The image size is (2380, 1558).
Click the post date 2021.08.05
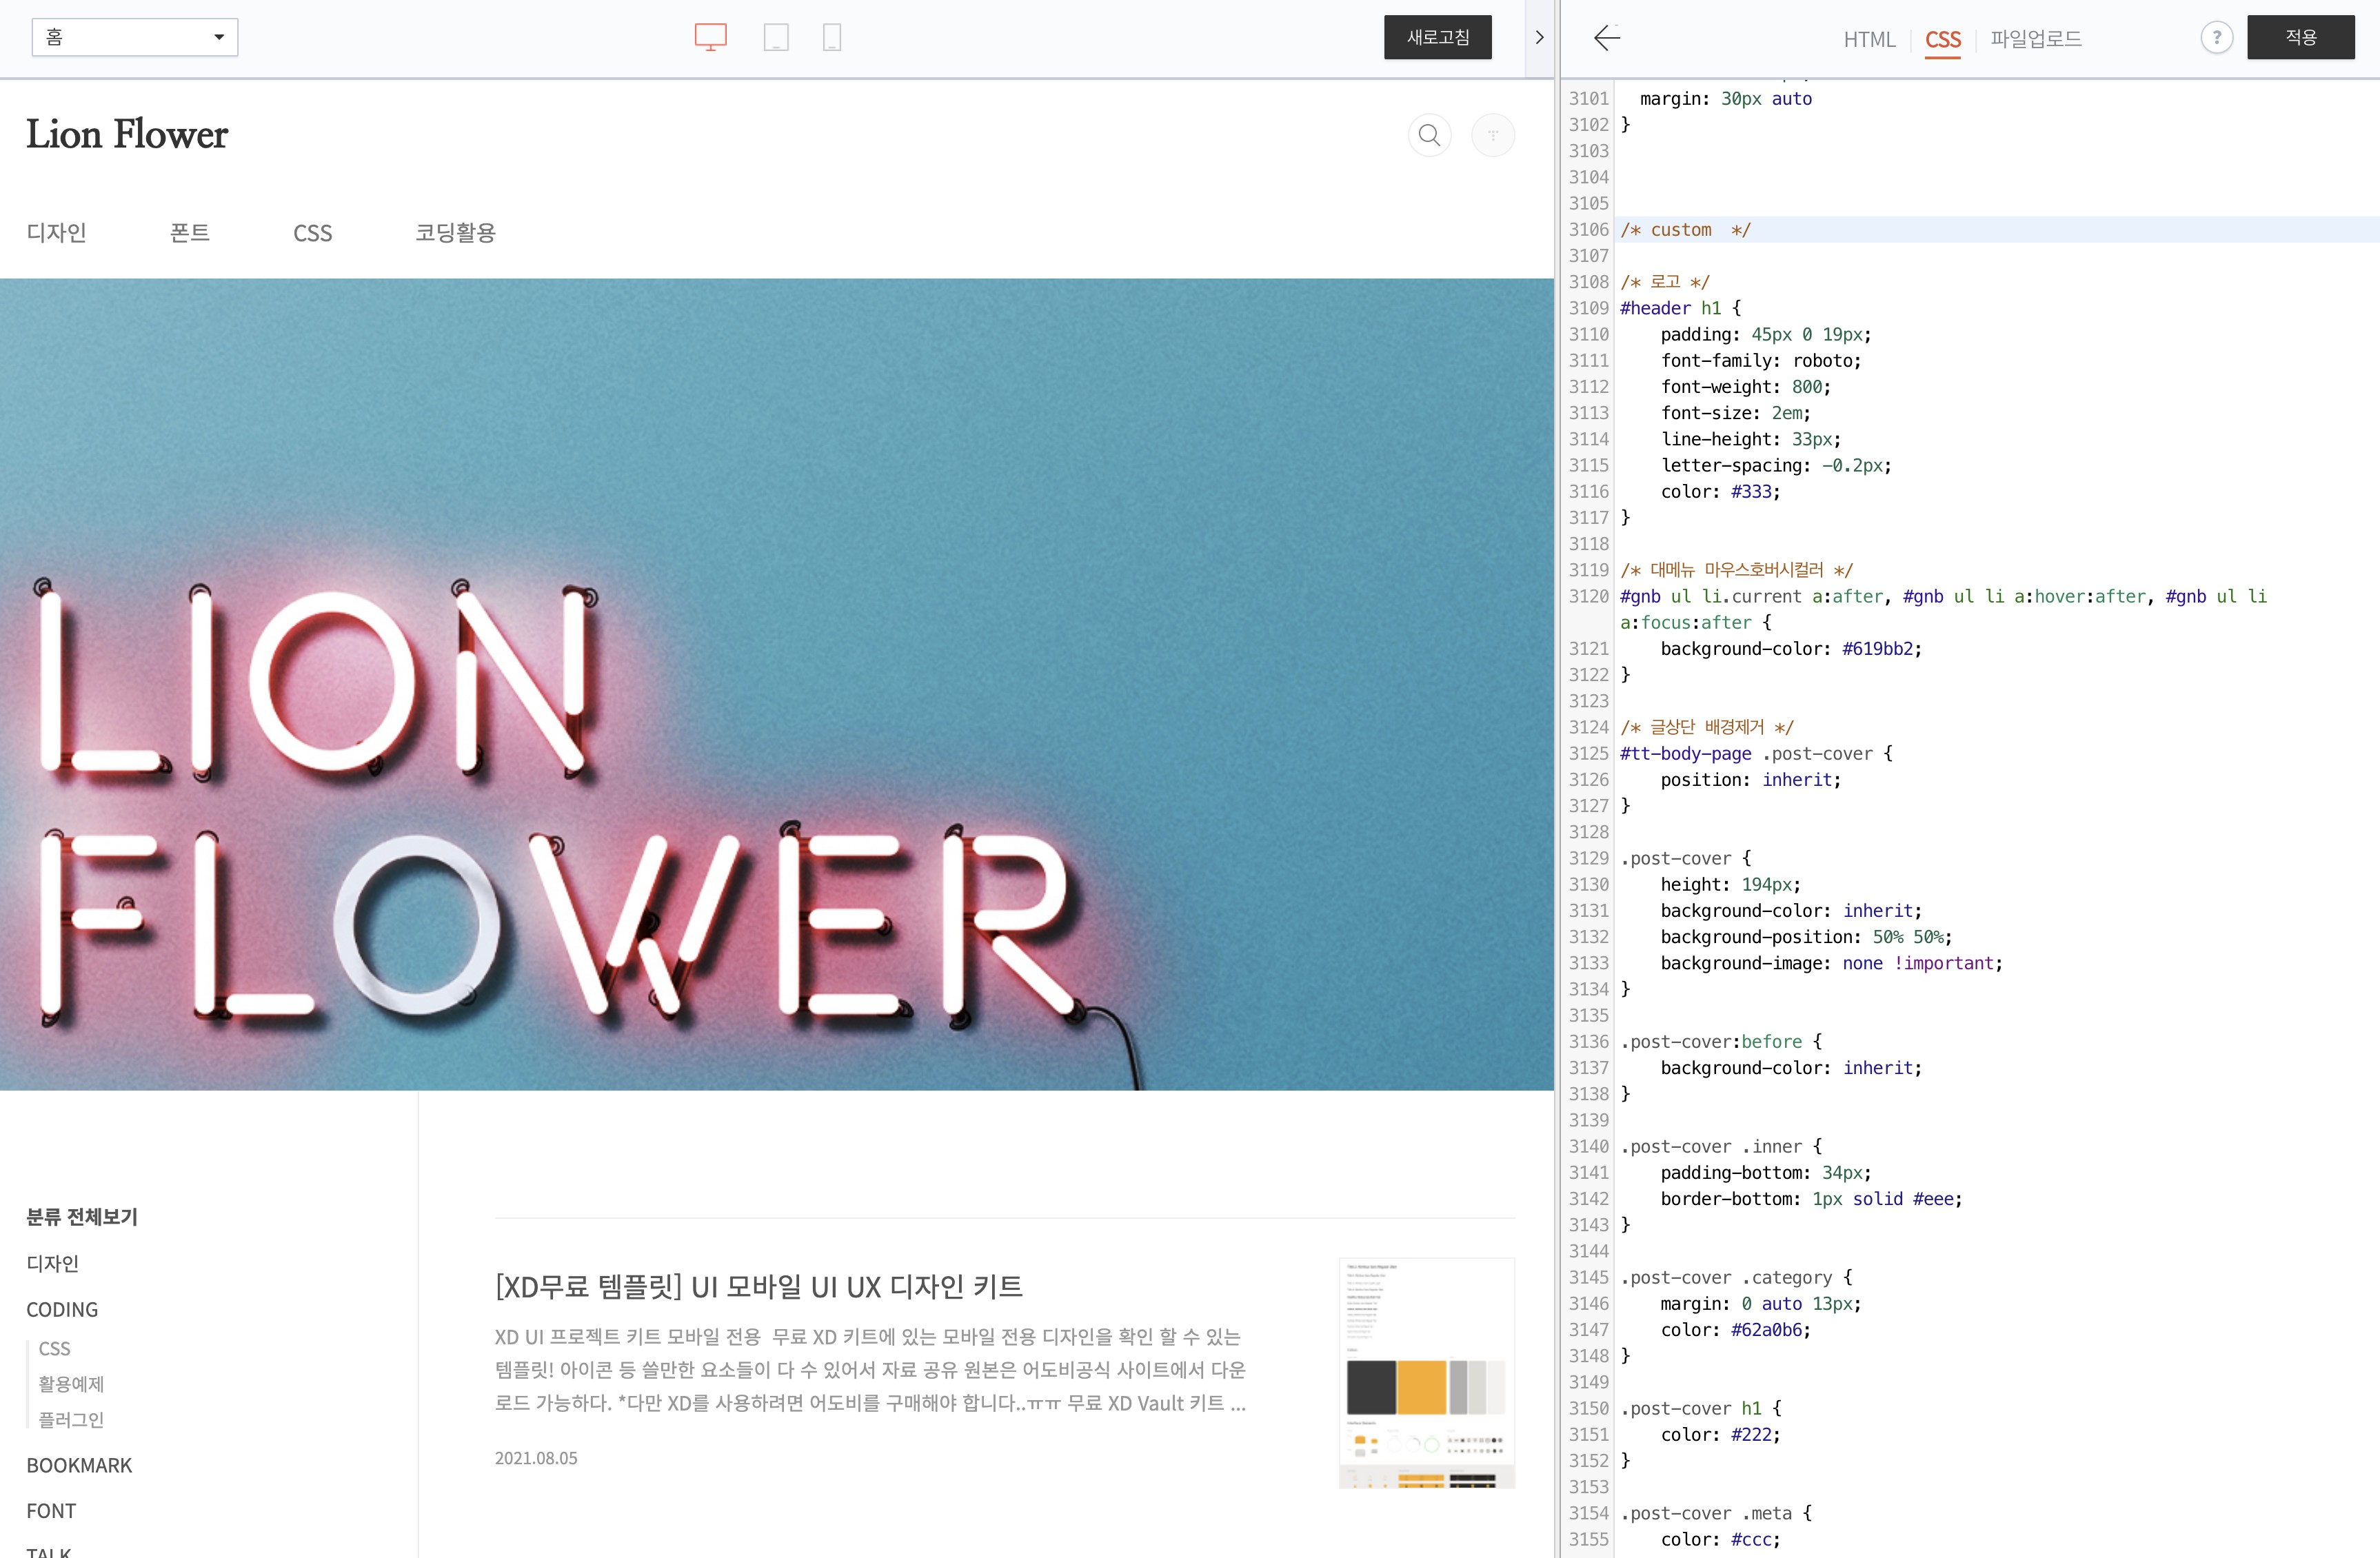click(x=536, y=1458)
